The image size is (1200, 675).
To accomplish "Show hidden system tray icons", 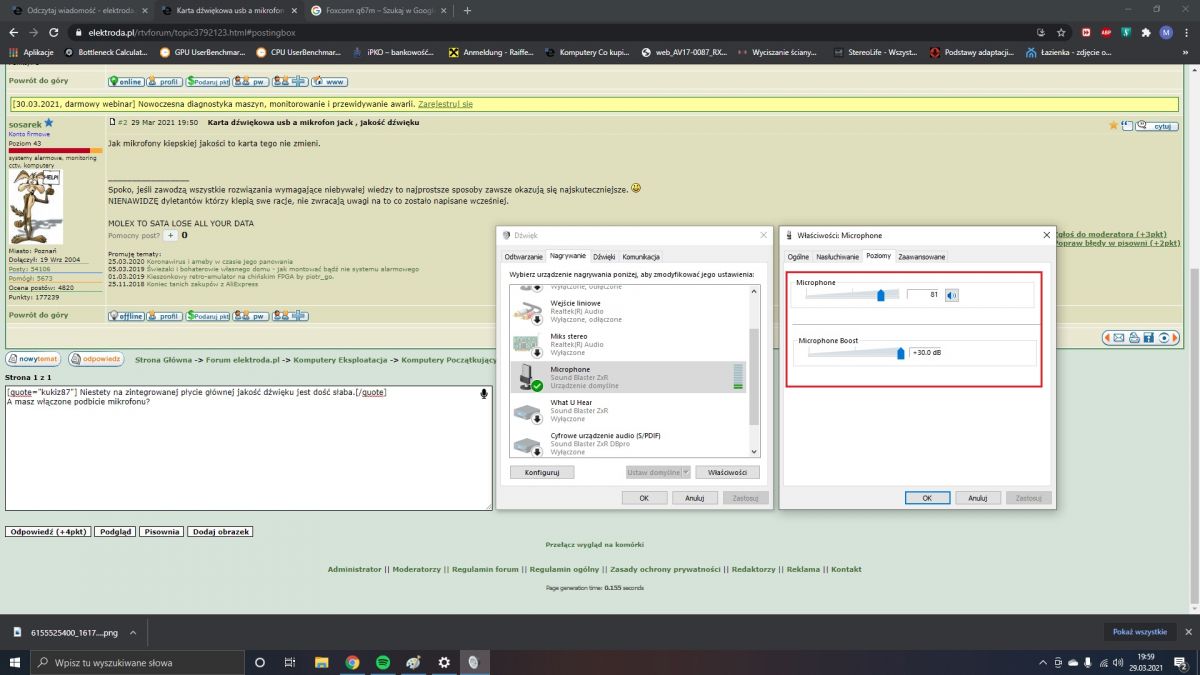I will pyautogui.click(x=1043, y=662).
